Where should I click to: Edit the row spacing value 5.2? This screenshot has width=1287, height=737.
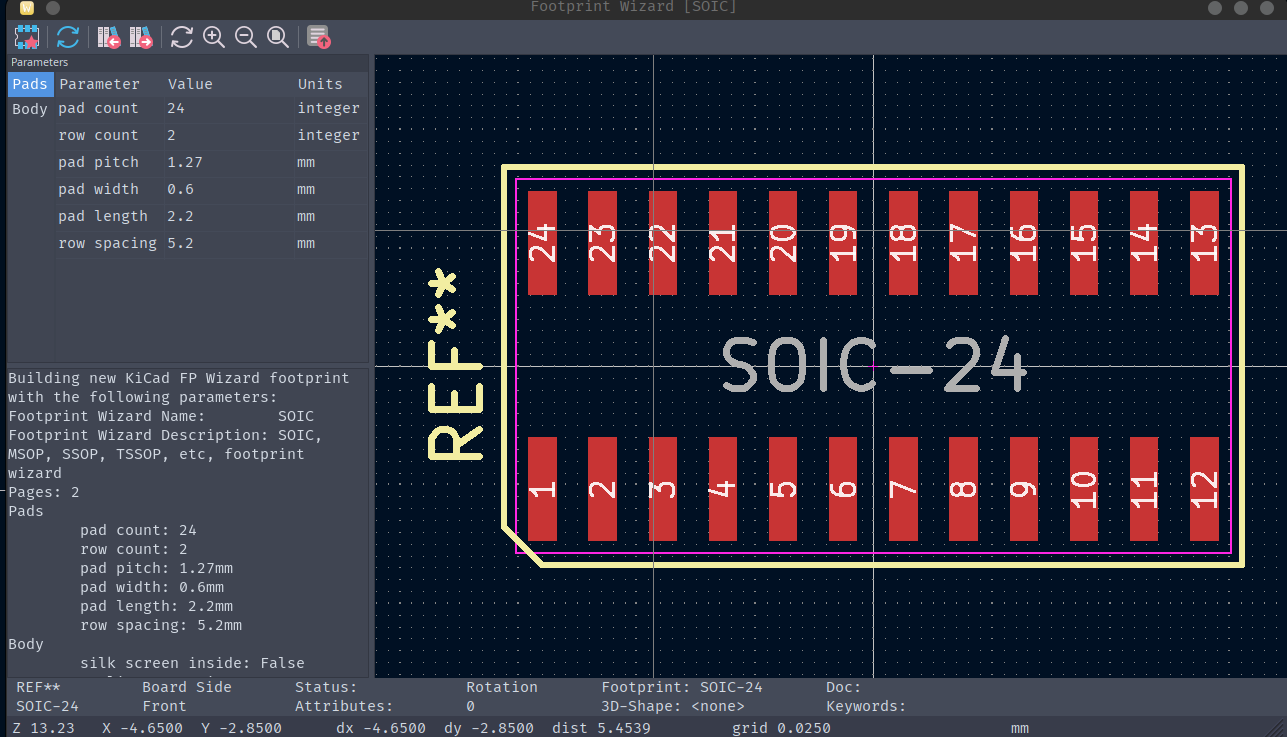click(x=228, y=243)
